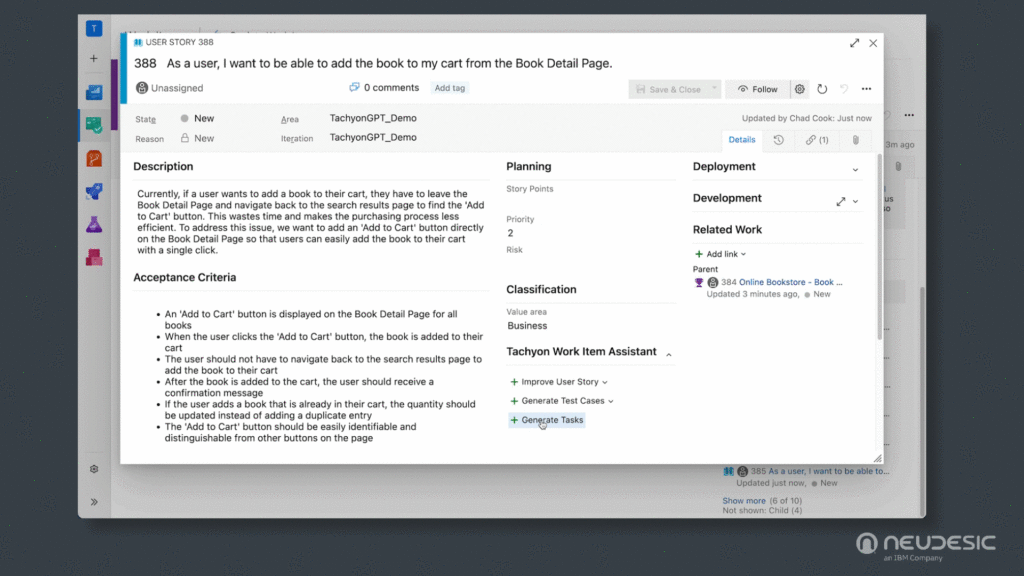Refresh the work item via circular arrow icon

(822, 88)
